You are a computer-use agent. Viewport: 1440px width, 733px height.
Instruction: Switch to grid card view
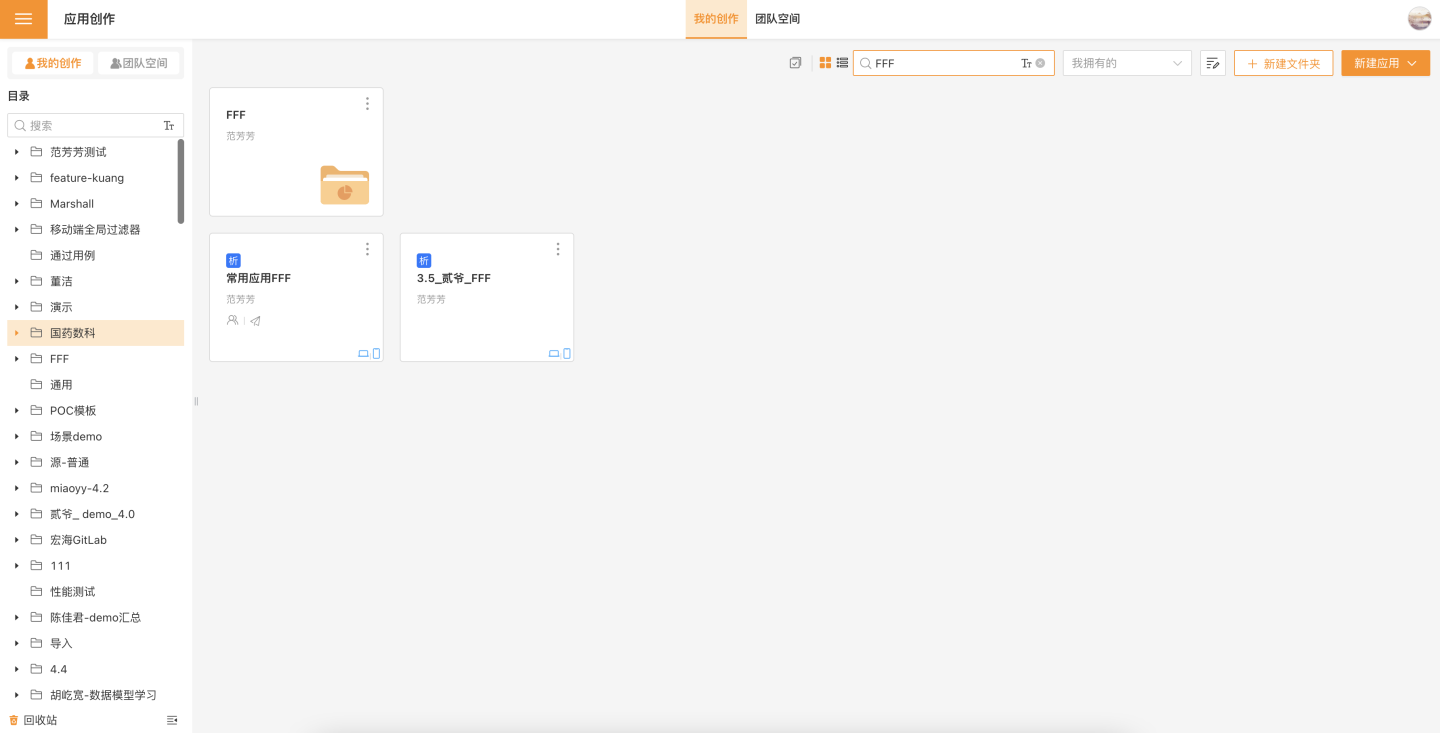pyautogui.click(x=825, y=63)
